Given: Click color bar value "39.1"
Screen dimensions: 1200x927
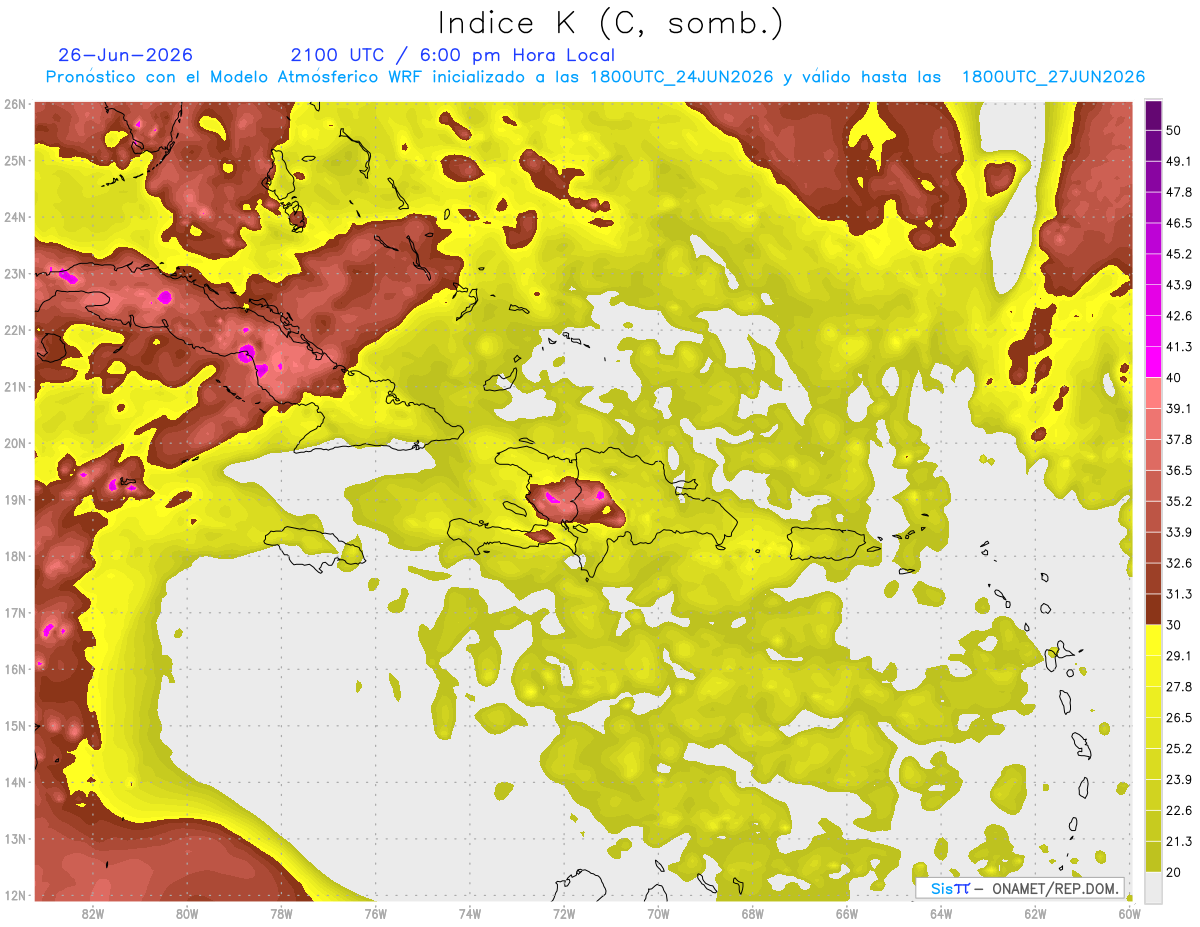Looking at the screenshot, I should click(x=1179, y=408).
